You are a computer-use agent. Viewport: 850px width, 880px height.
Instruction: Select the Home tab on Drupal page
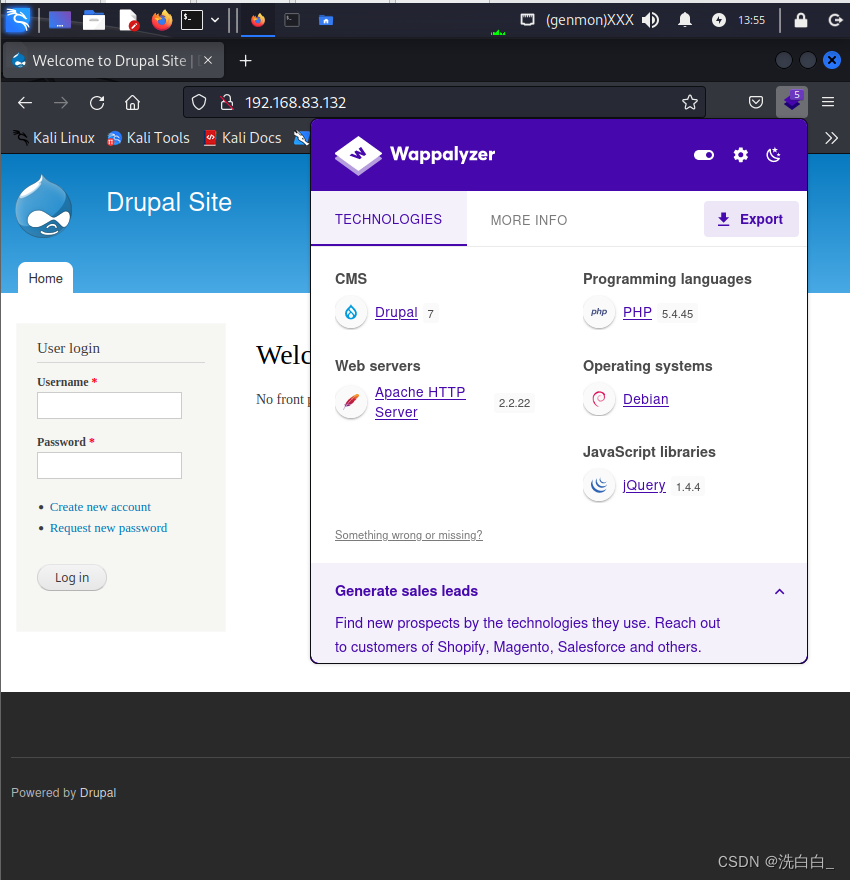point(45,278)
